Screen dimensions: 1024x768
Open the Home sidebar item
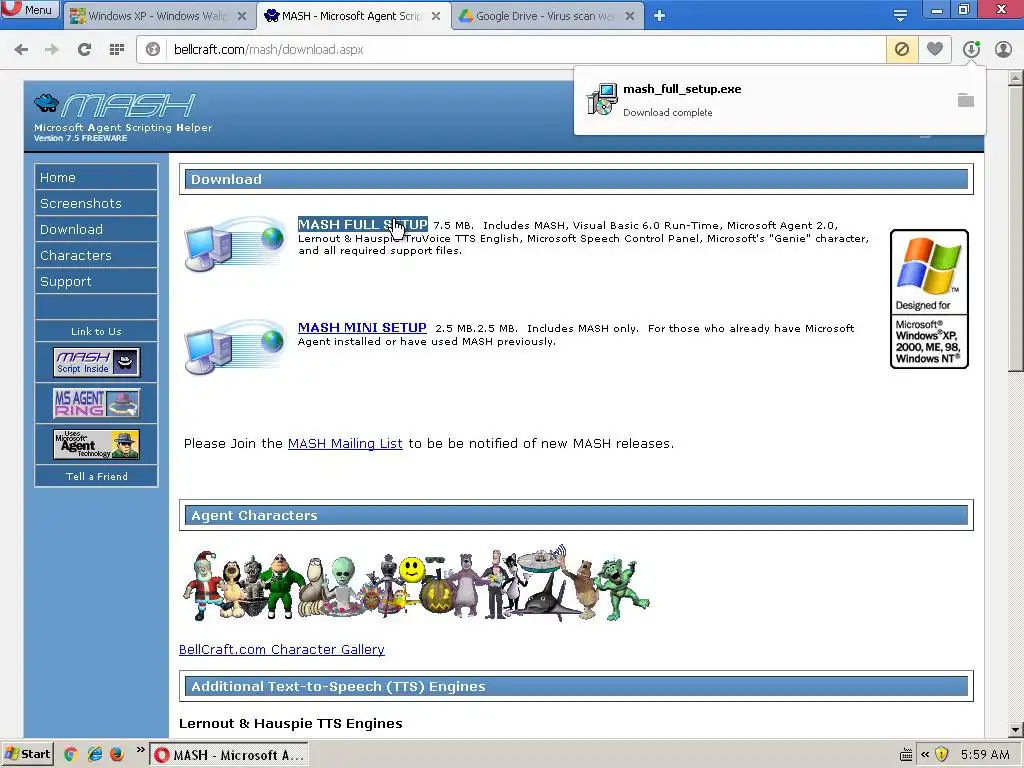click(x=96, y=177)
